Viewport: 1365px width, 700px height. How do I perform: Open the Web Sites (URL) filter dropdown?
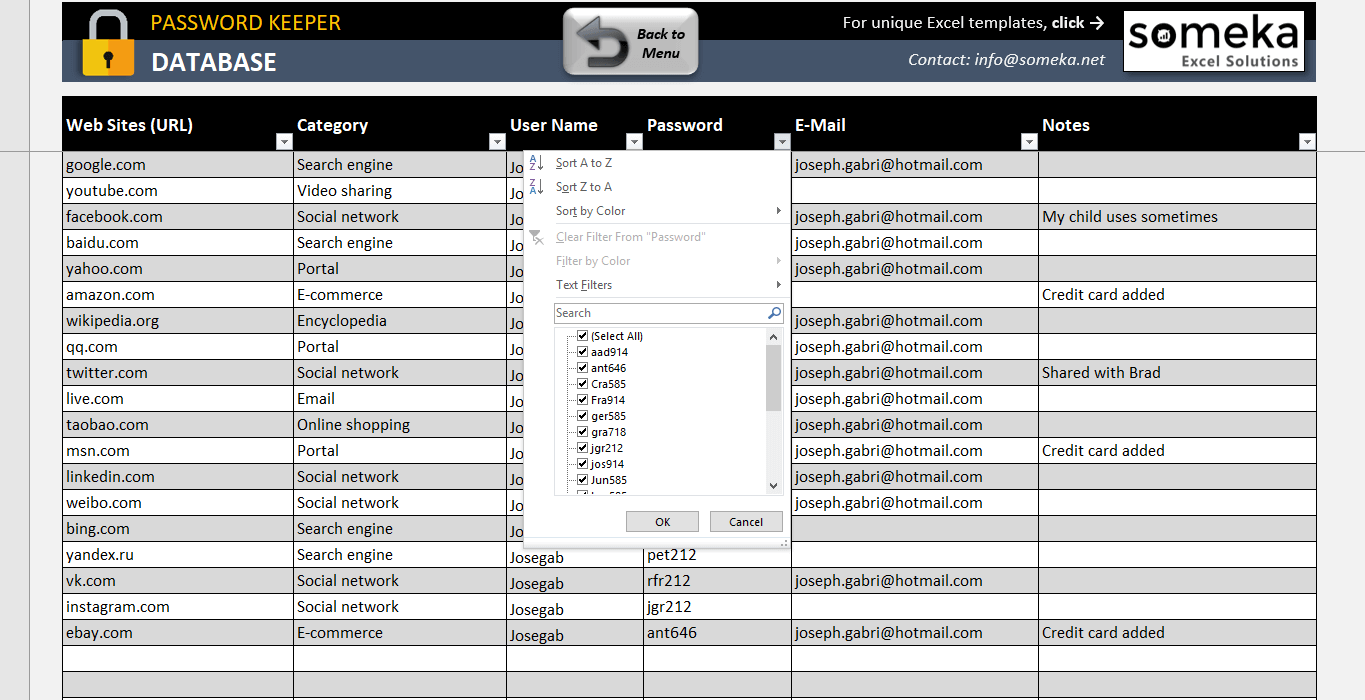click(283, 142)
